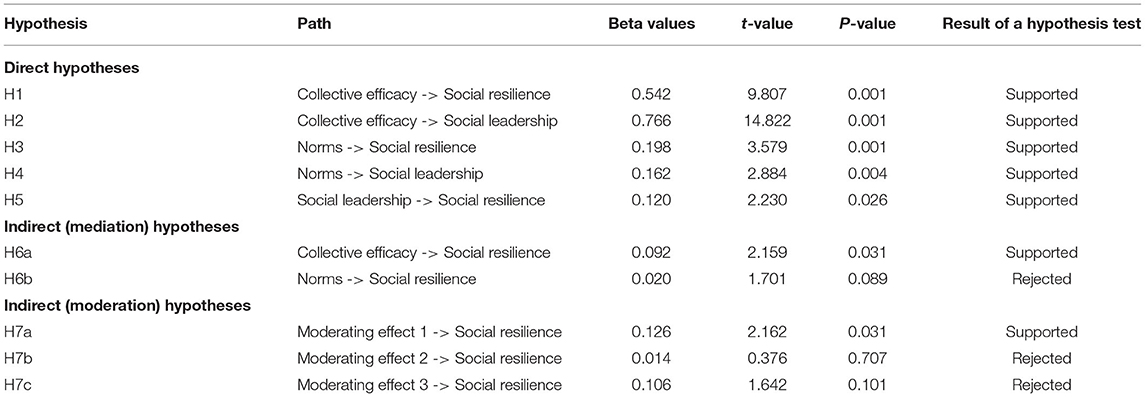Select the H6a row label
Screen dimensions: 1145x397
tap(18, 253)
